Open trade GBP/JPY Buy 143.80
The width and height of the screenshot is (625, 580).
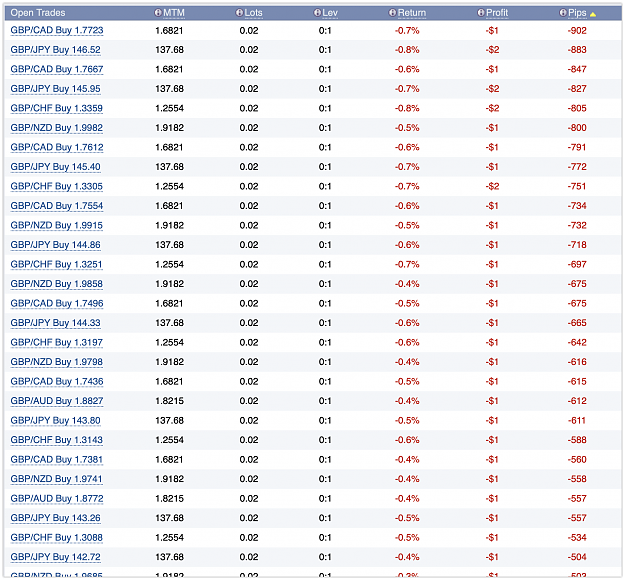pyautogui.click(x=55, y=421)
